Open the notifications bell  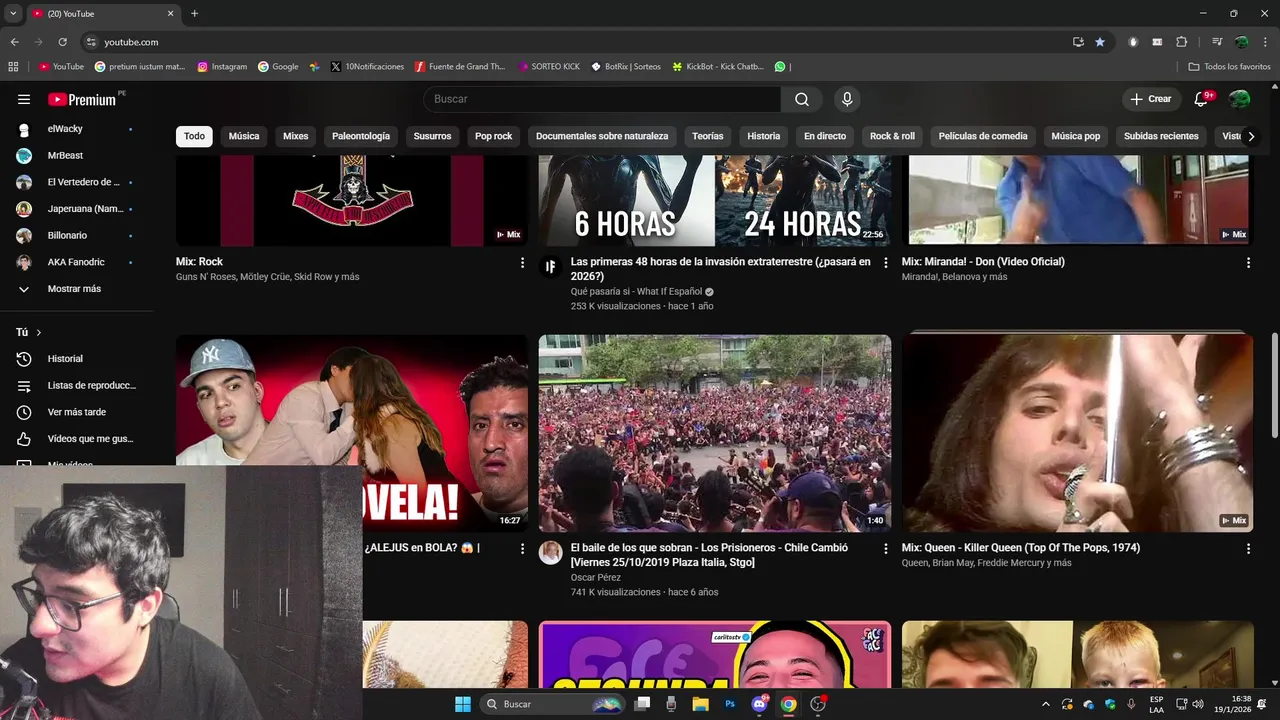pyautogui.click(x=1202, y=99)
